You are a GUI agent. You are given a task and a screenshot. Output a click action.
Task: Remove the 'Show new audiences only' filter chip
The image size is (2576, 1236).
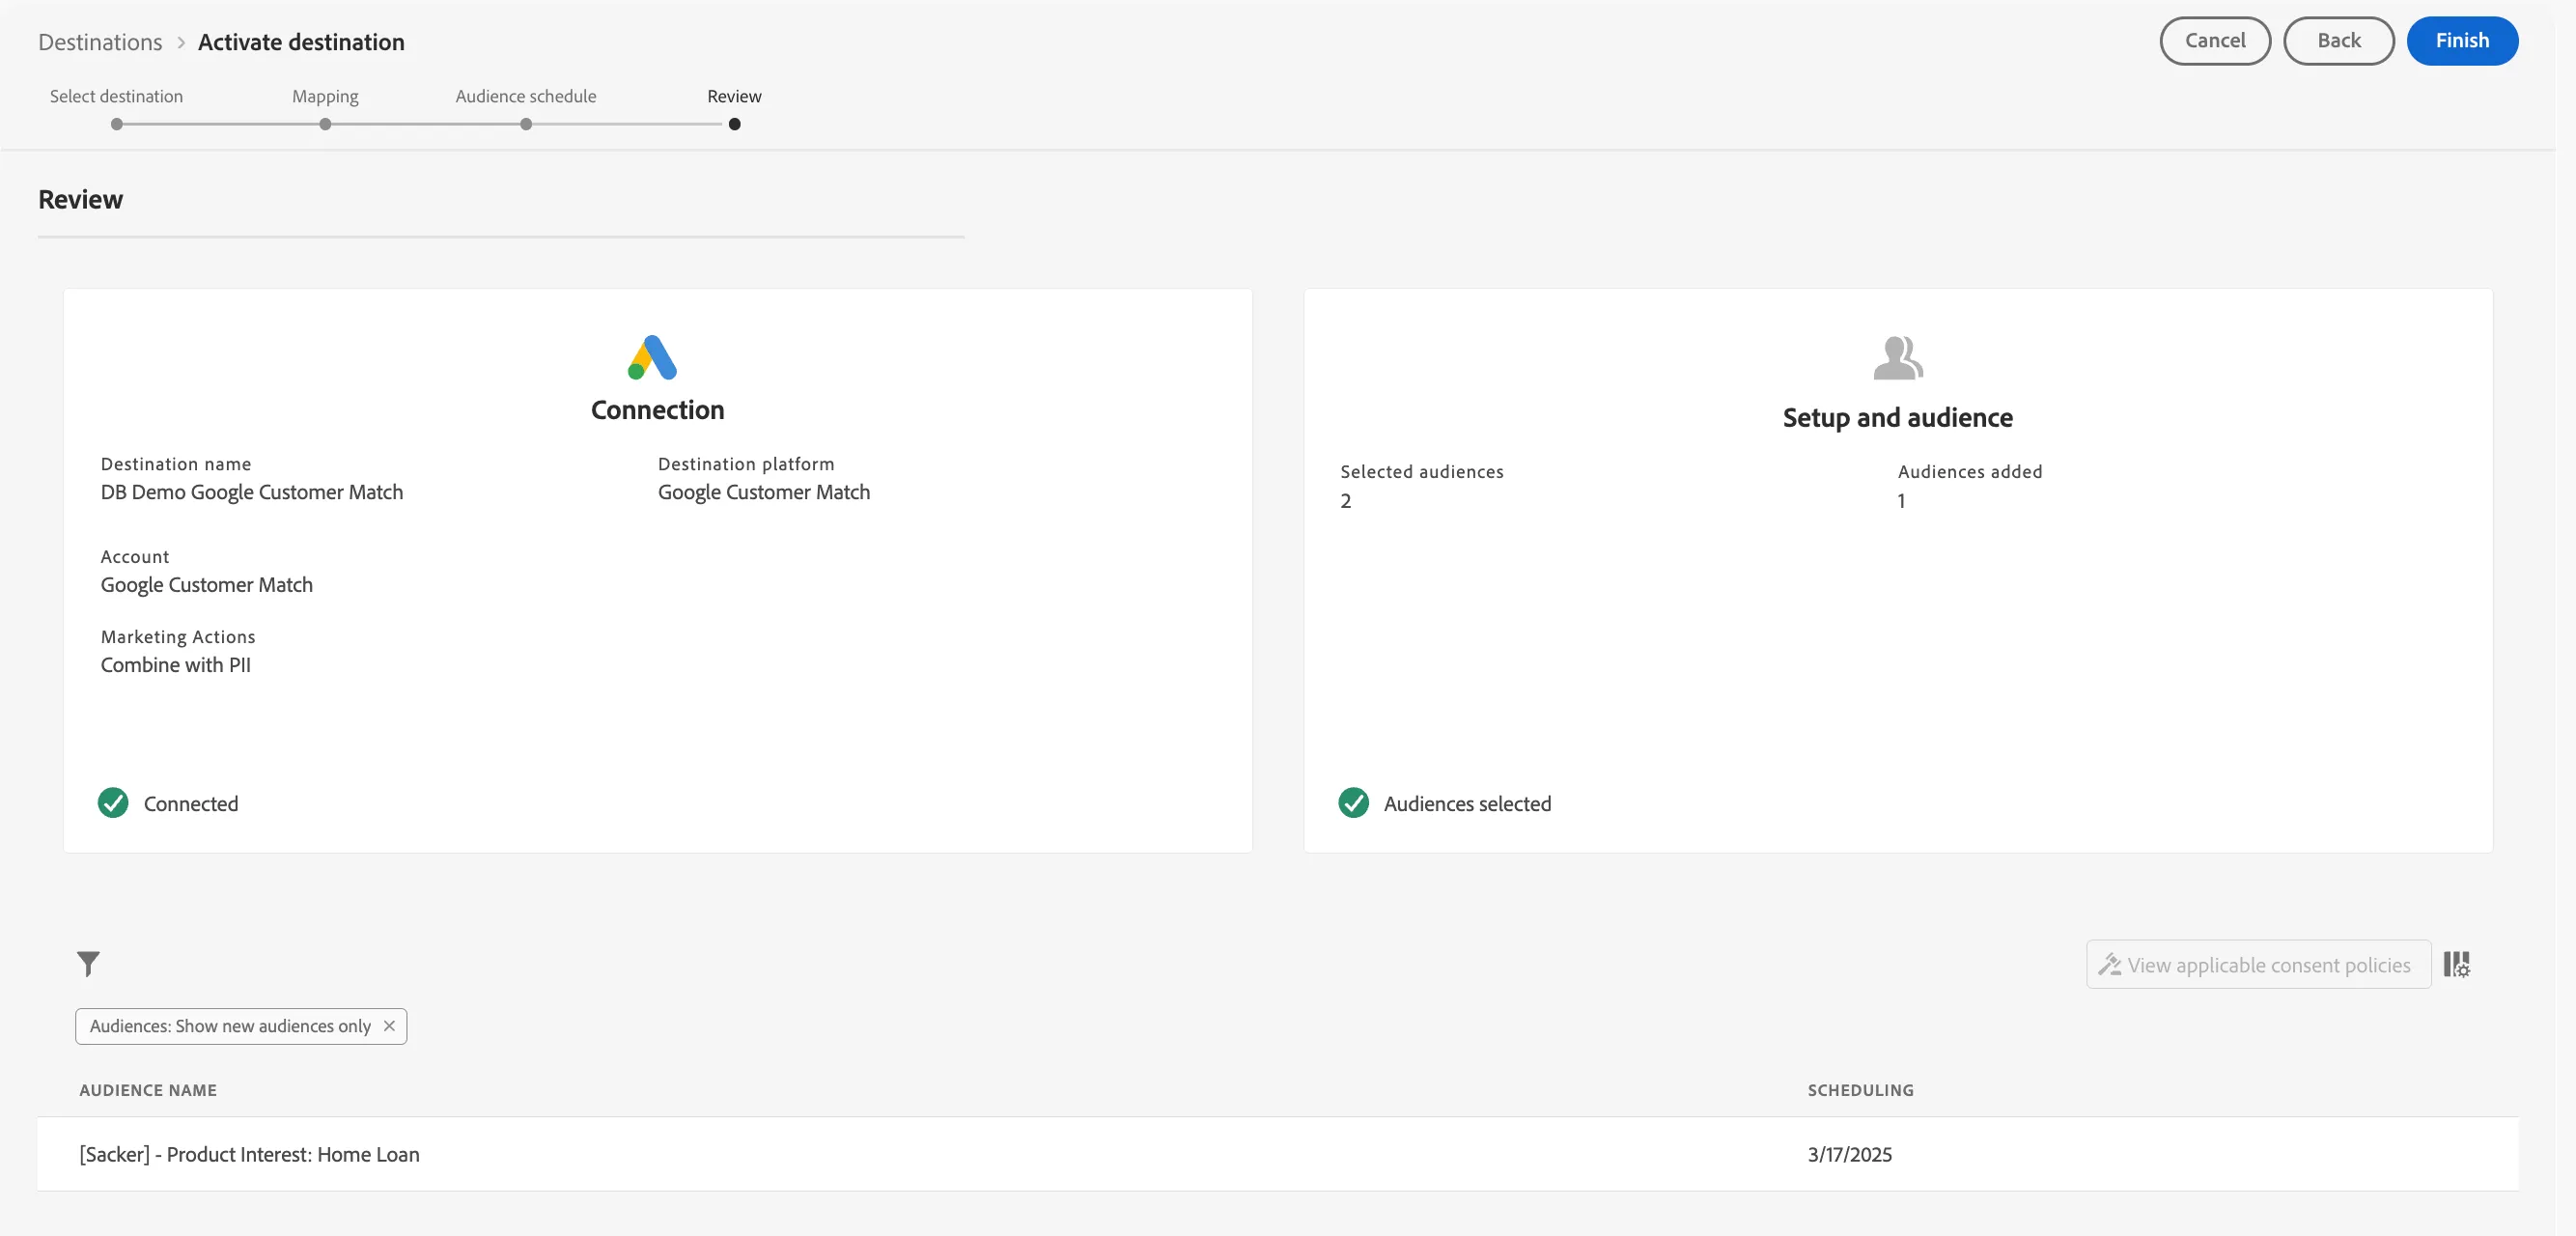(389, 1026)
